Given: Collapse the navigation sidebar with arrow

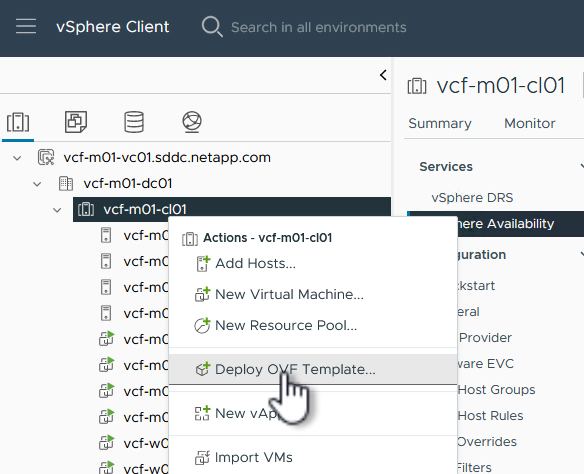Looking at the screenshot, I should point(383,75).
